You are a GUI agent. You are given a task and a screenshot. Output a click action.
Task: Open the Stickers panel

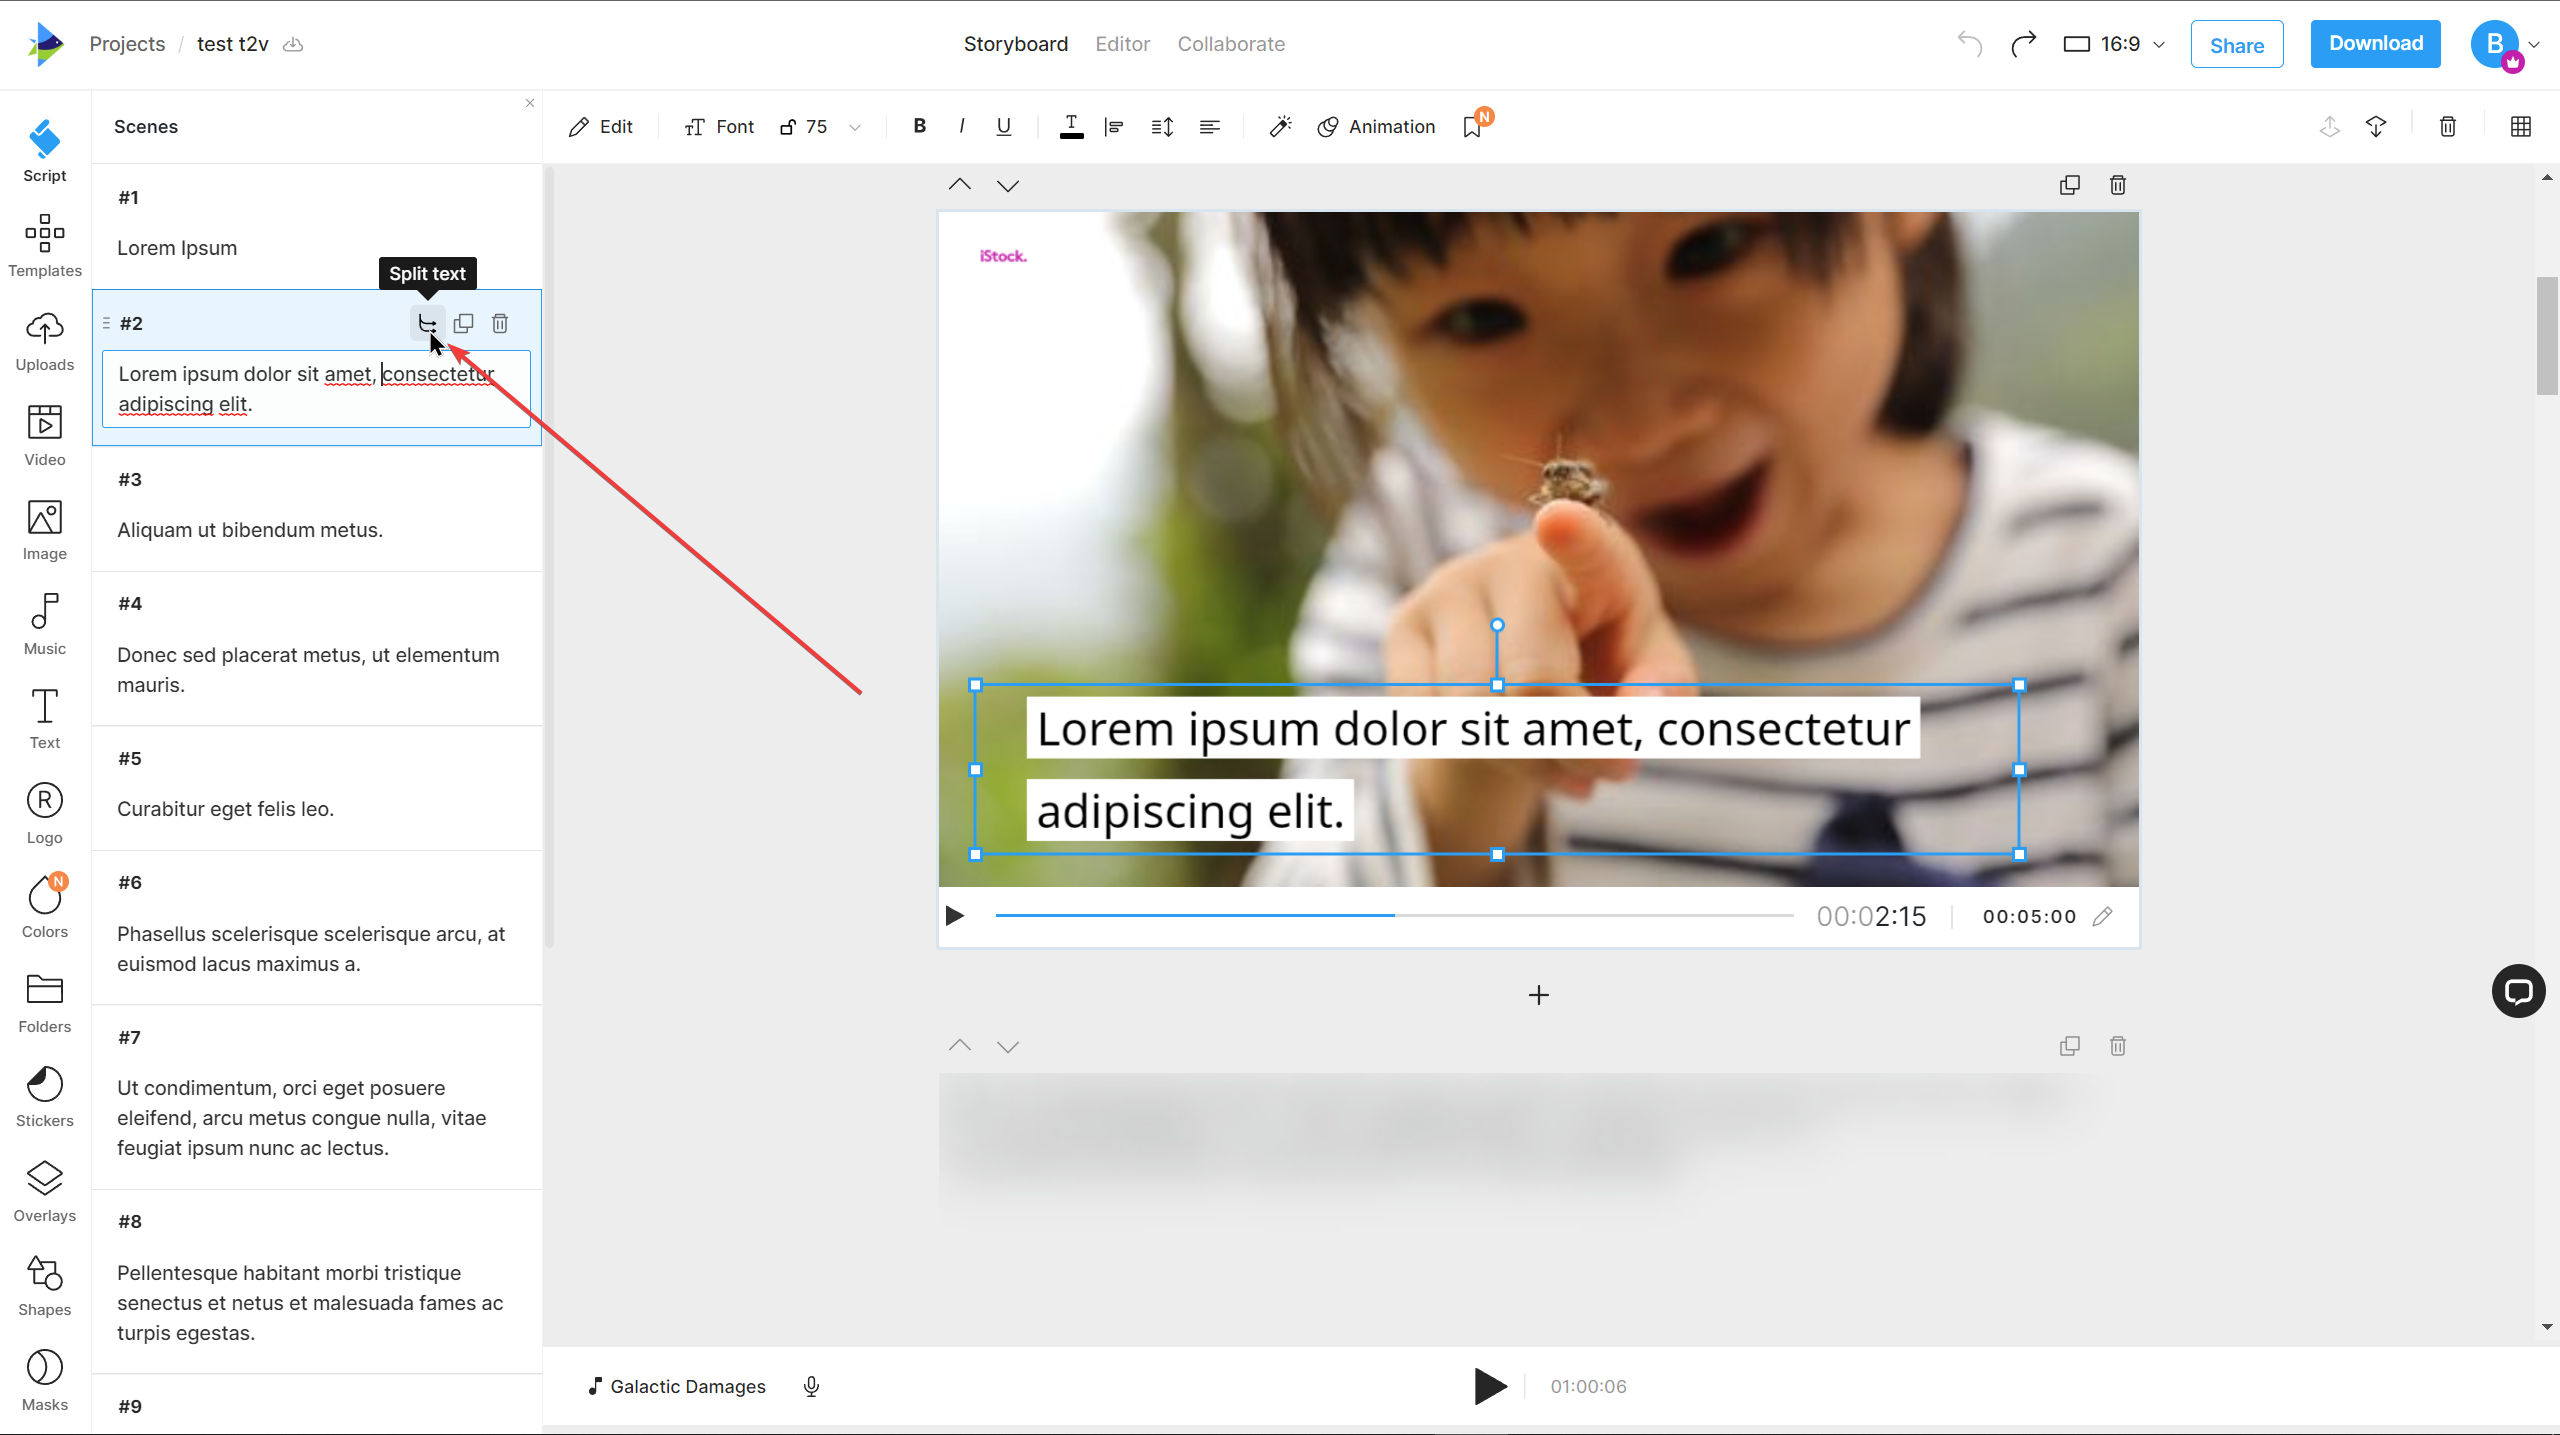pos(45,1096)
